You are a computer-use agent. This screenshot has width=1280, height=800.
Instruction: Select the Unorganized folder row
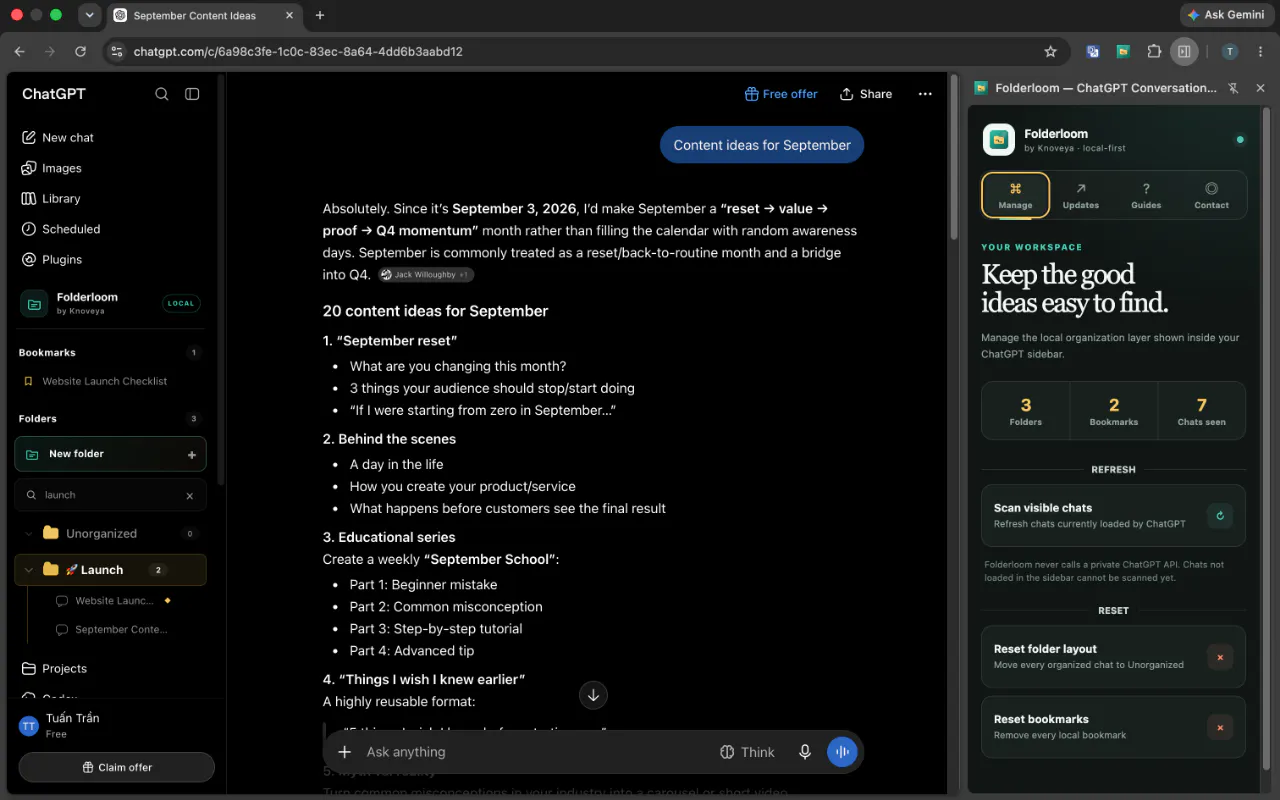point(110,534)
